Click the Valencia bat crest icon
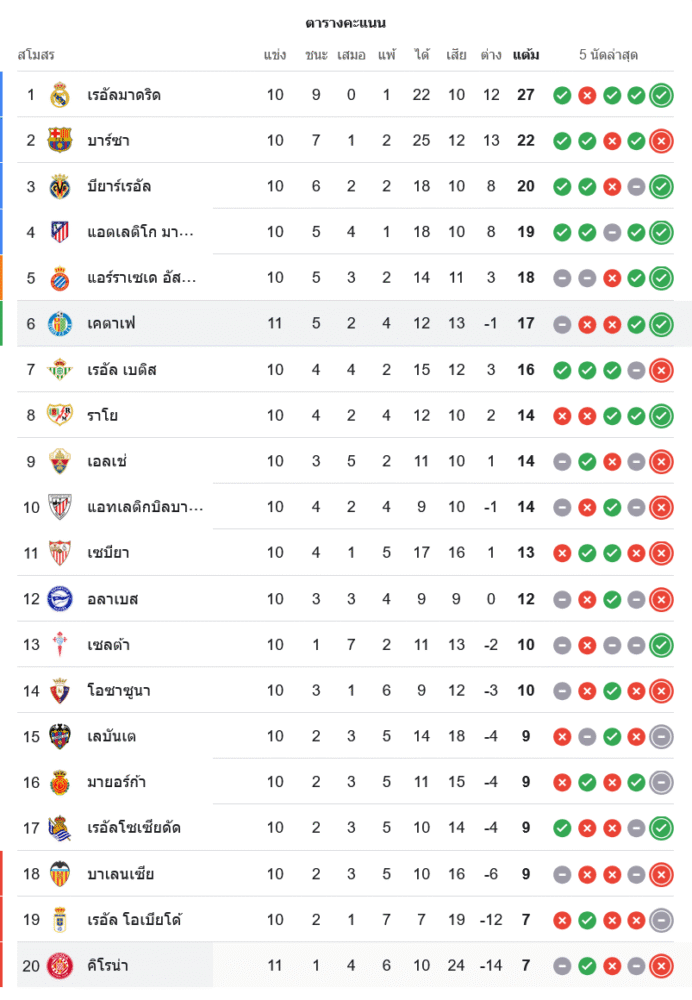The image size is (692, 1000). pos(60,874)
